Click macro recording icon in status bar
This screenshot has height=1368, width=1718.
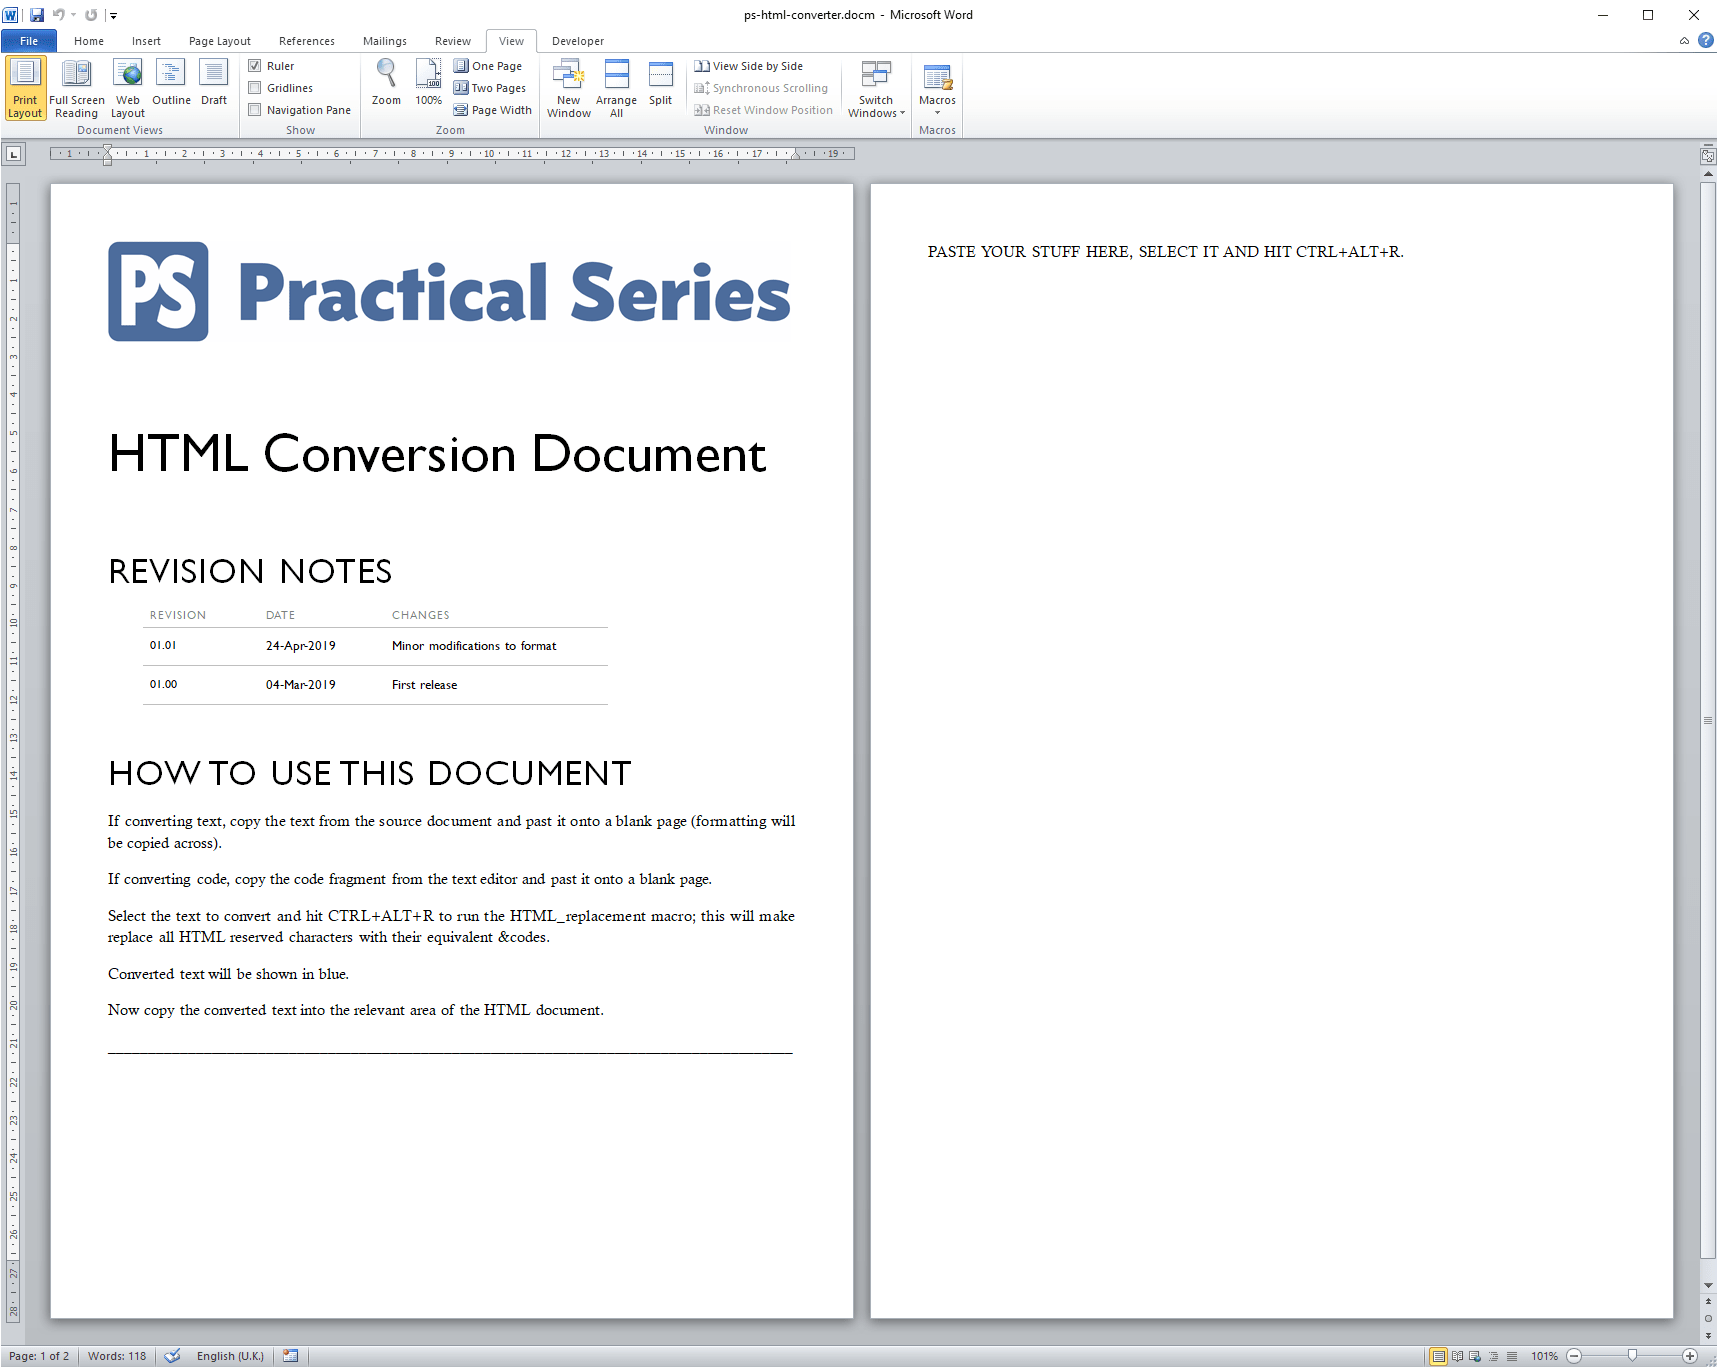pos(291,1356)
